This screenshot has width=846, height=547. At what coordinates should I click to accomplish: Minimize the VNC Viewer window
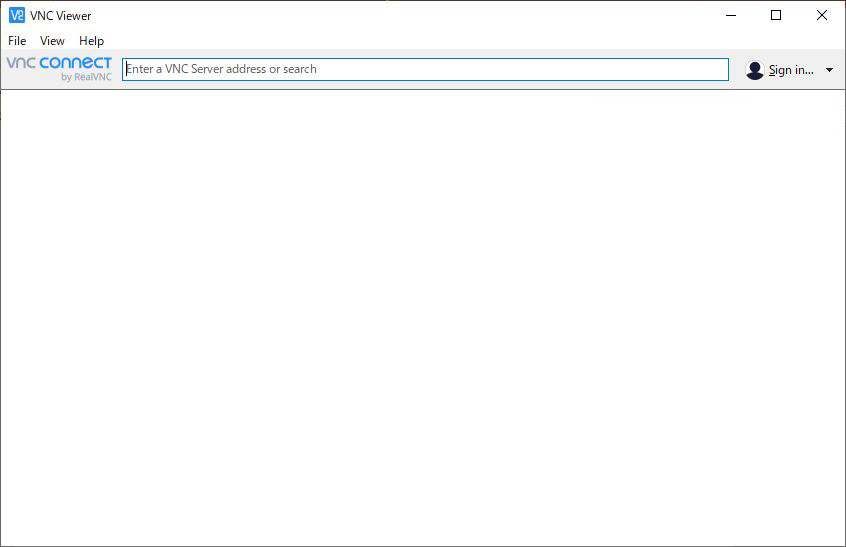click(x=730, y=15)
